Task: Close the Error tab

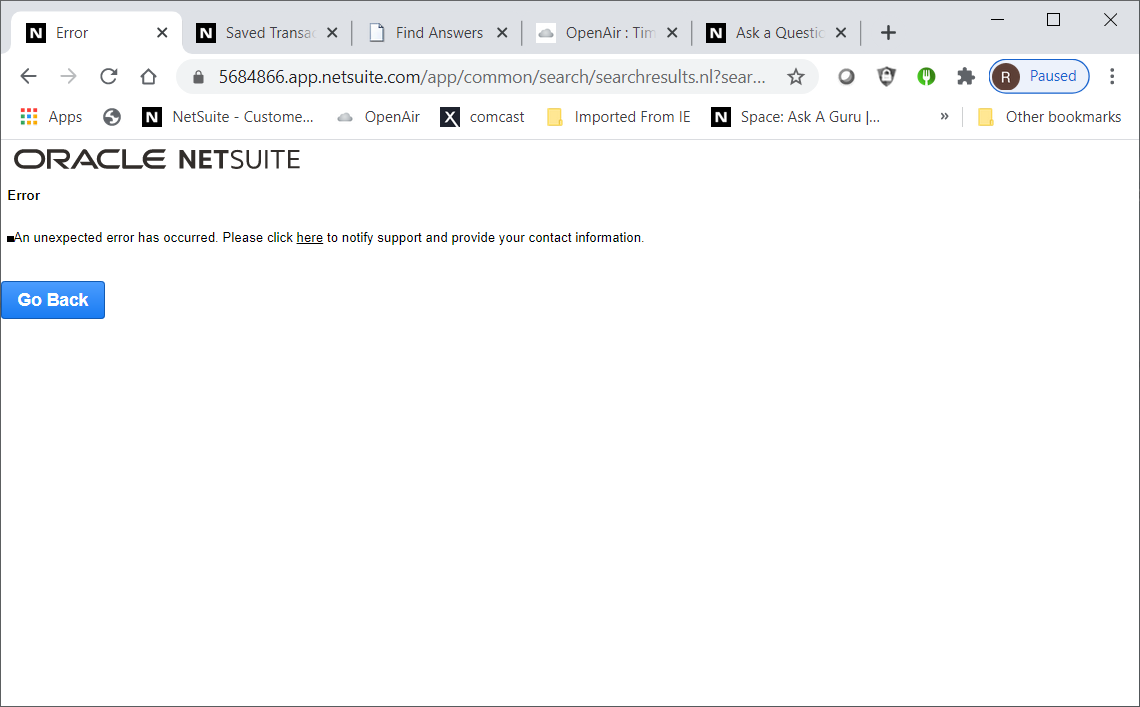Action: pos(162,33)
